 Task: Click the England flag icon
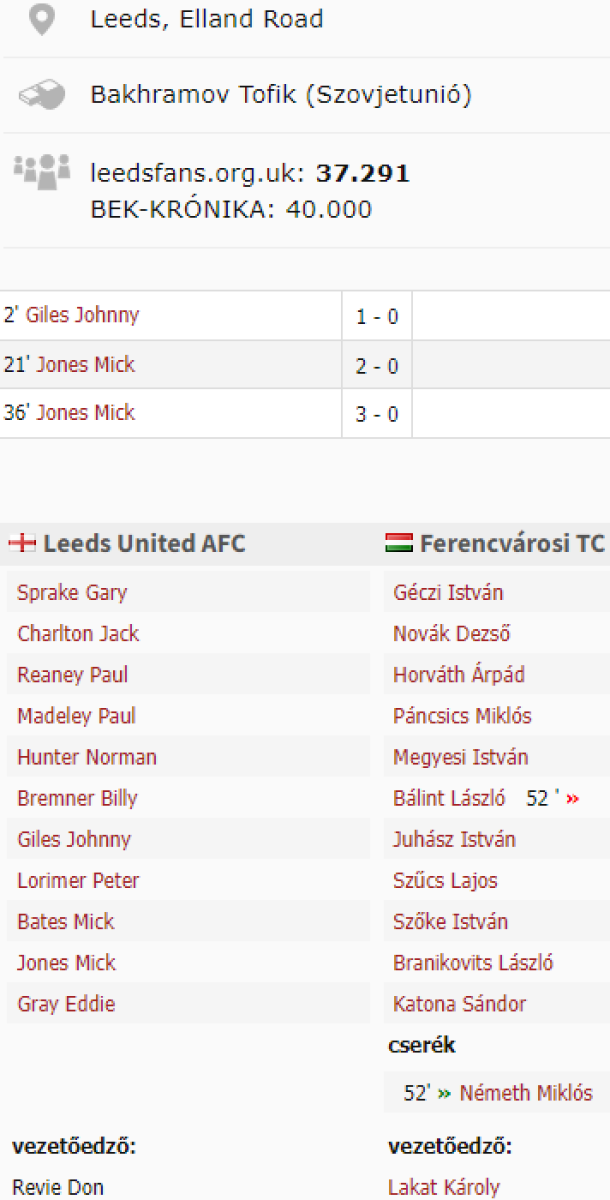(22, 544)
